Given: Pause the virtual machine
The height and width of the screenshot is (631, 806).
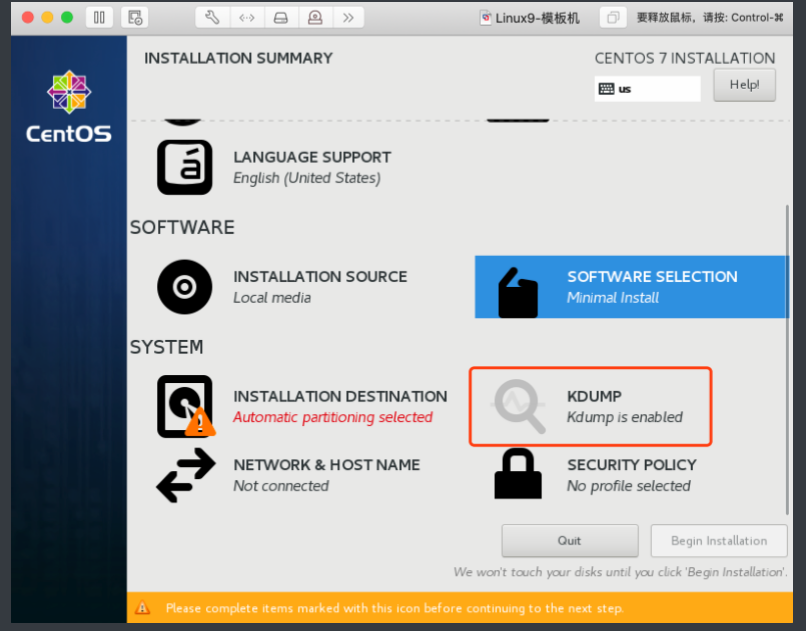Looking at the screenshot, I should tap(99, 18).
